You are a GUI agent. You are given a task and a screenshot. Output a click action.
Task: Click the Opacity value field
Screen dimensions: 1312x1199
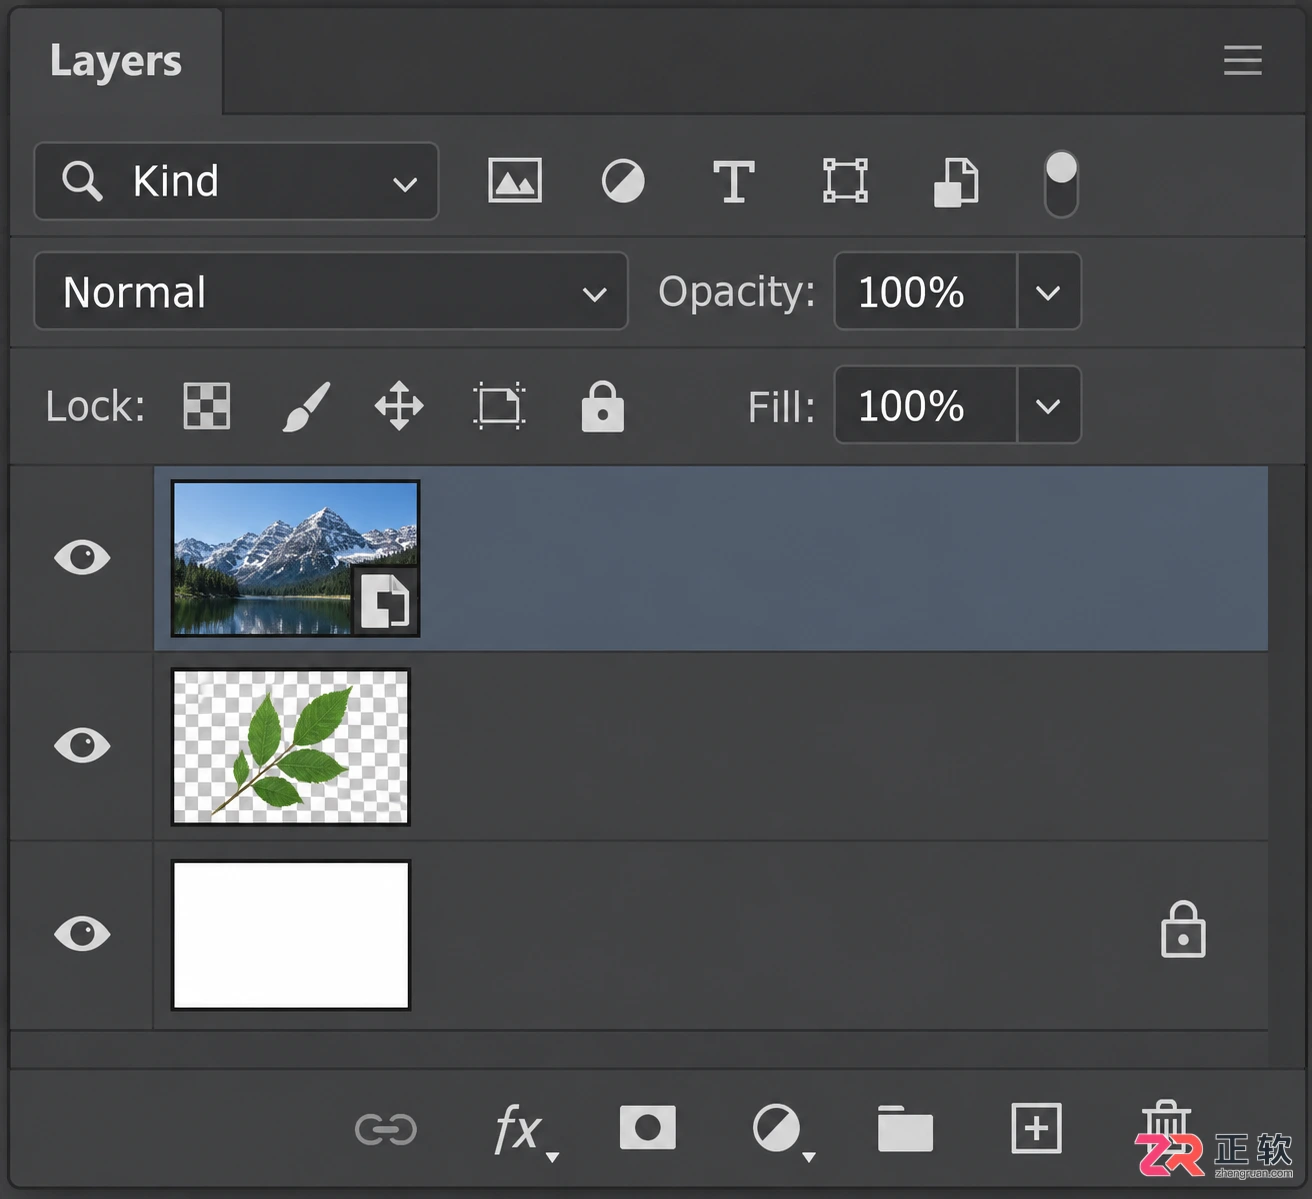926,291
